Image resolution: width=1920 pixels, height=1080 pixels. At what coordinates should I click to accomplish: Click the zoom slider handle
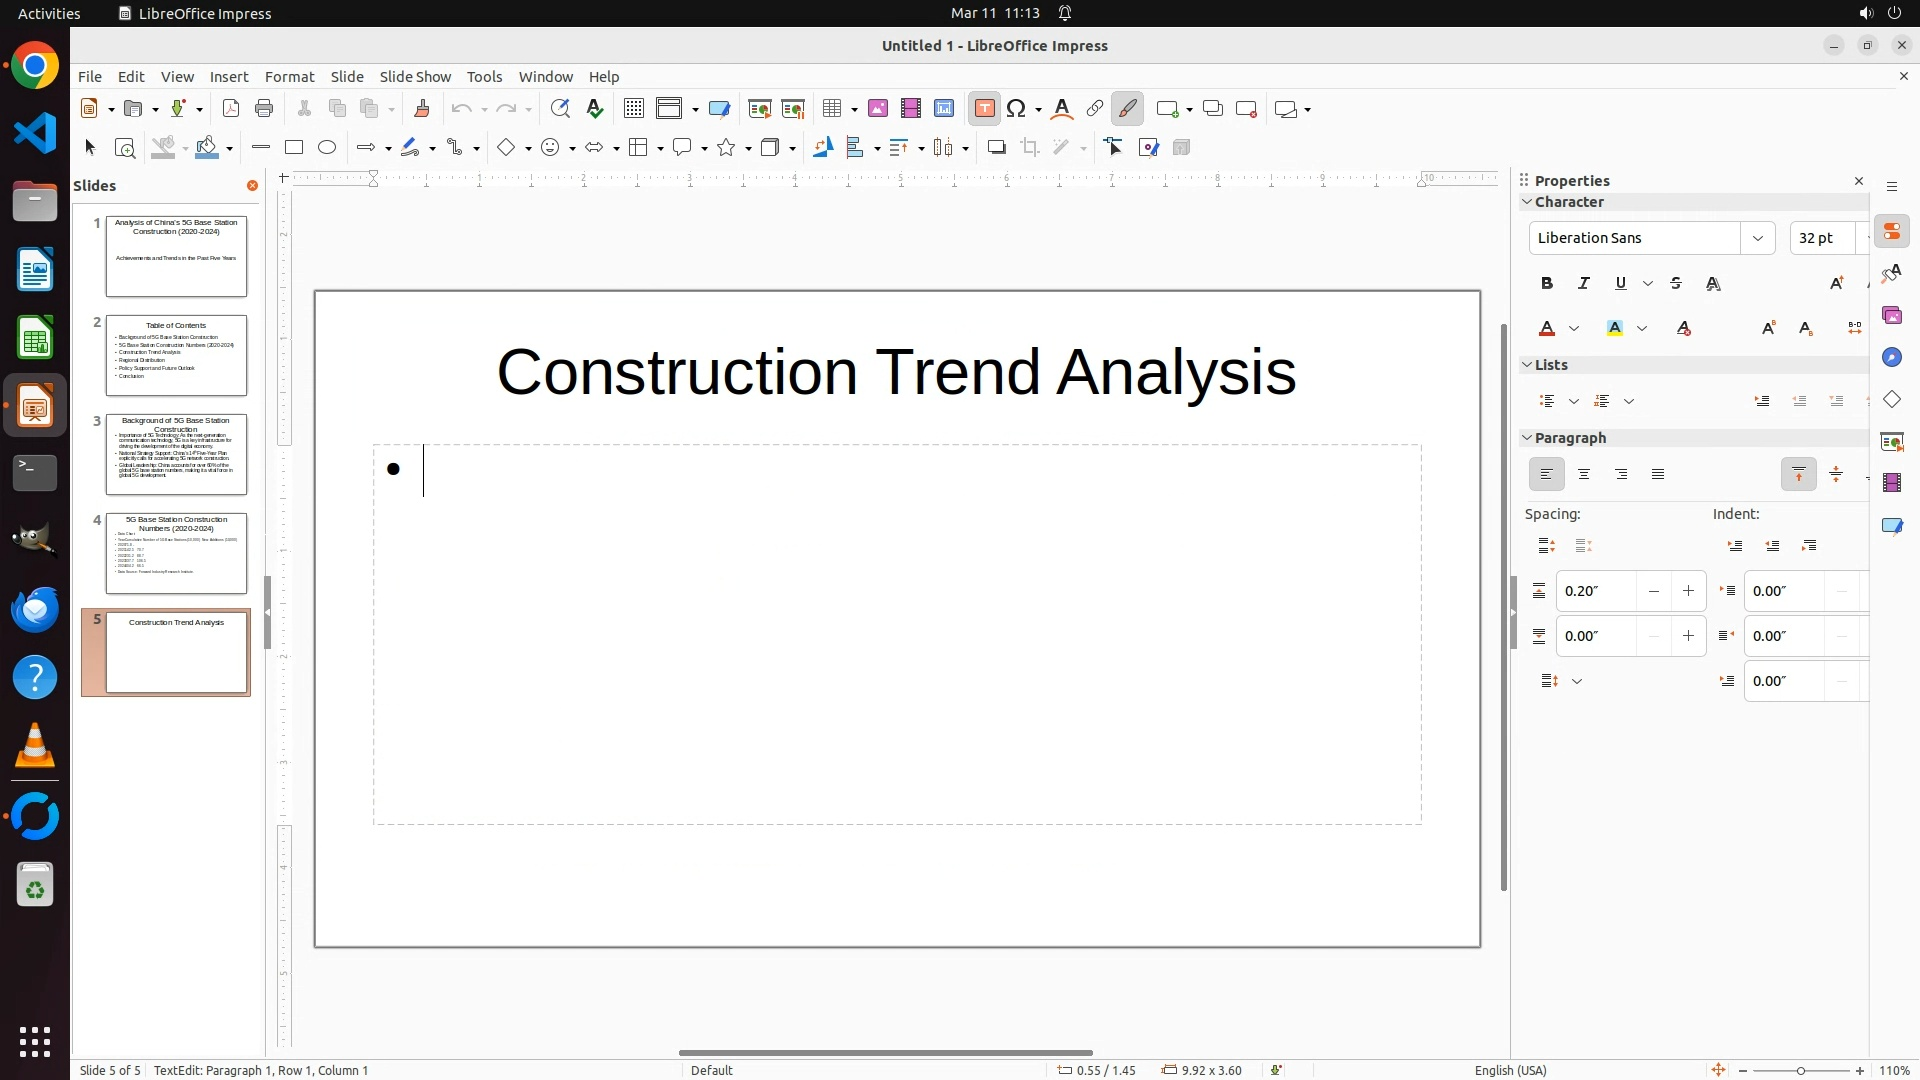pyautogui.click(x=1801, y=1071)
